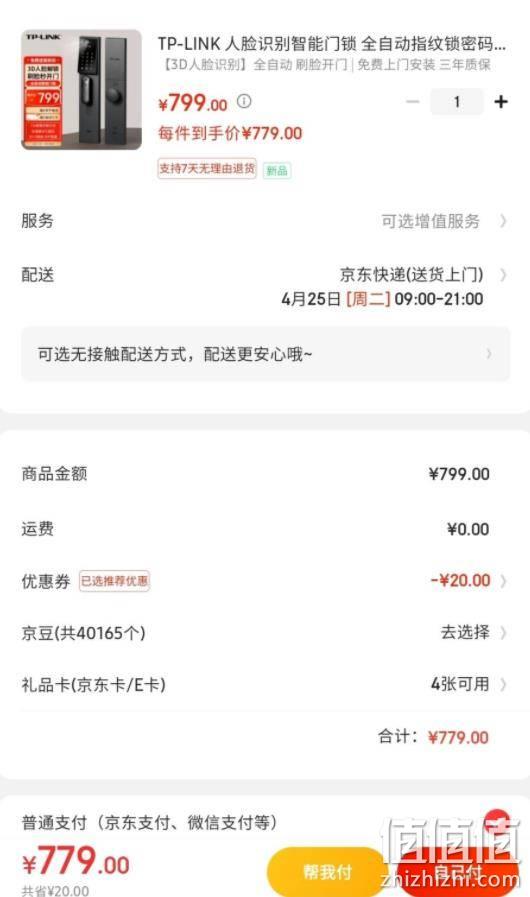
Task: Click the quantity input field showing 1
Action: click(457, 102)
